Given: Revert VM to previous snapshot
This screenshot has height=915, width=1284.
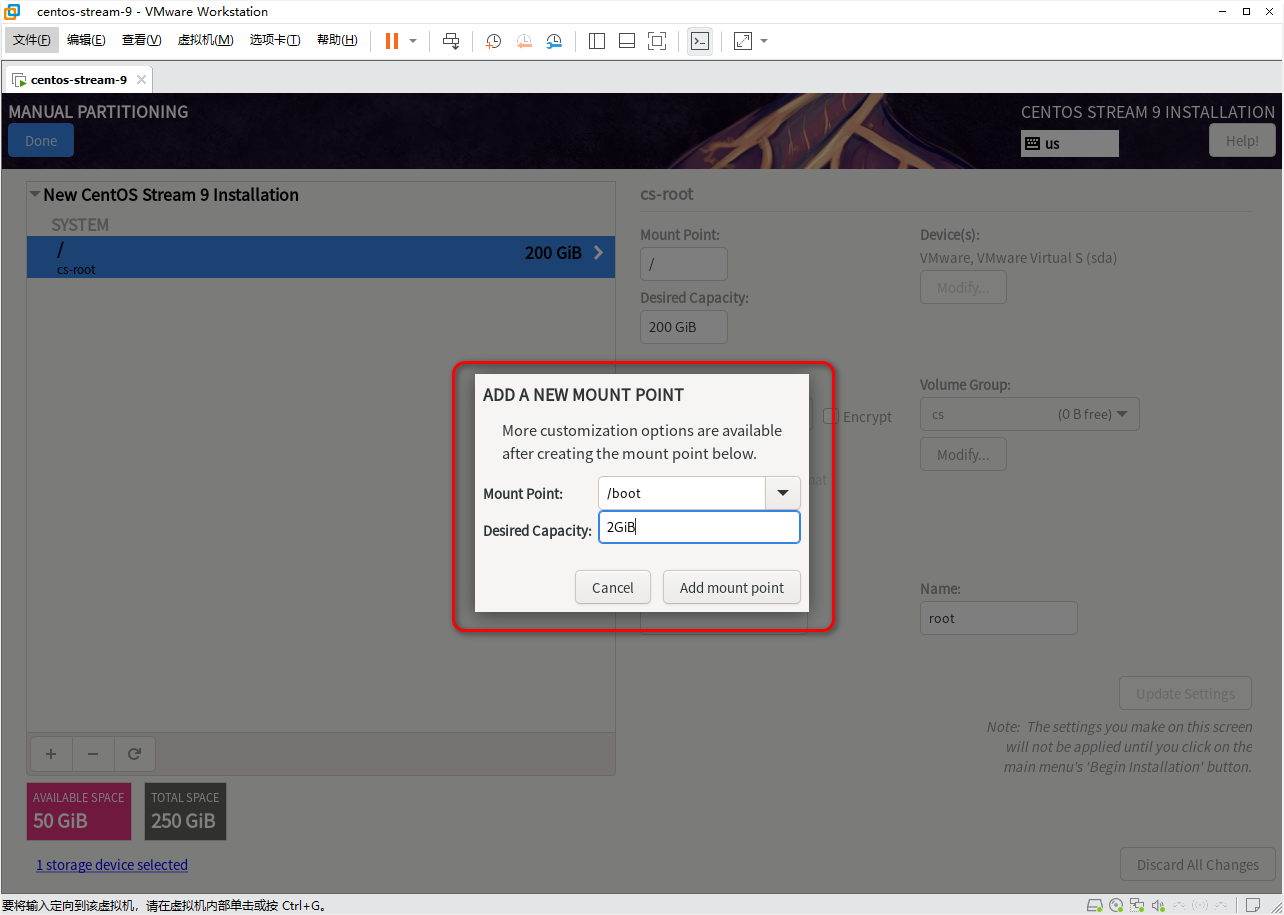Looking at the screenshot, I should click(x=524, y=41).
